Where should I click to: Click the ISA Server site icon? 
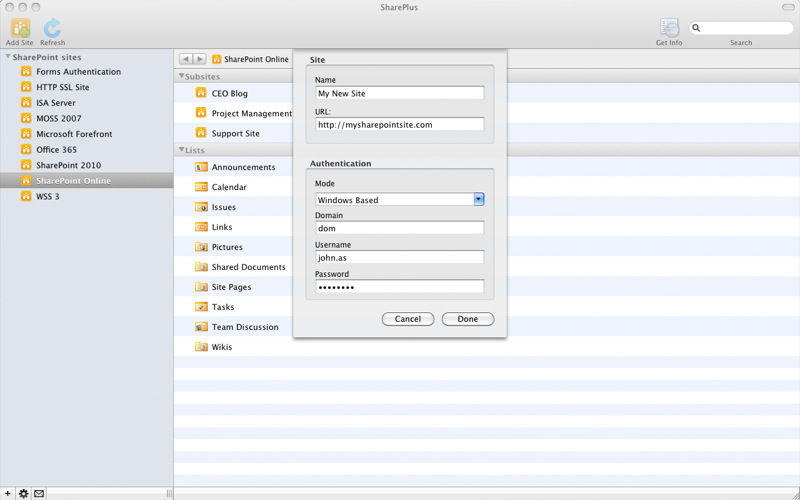coord(26,103)
